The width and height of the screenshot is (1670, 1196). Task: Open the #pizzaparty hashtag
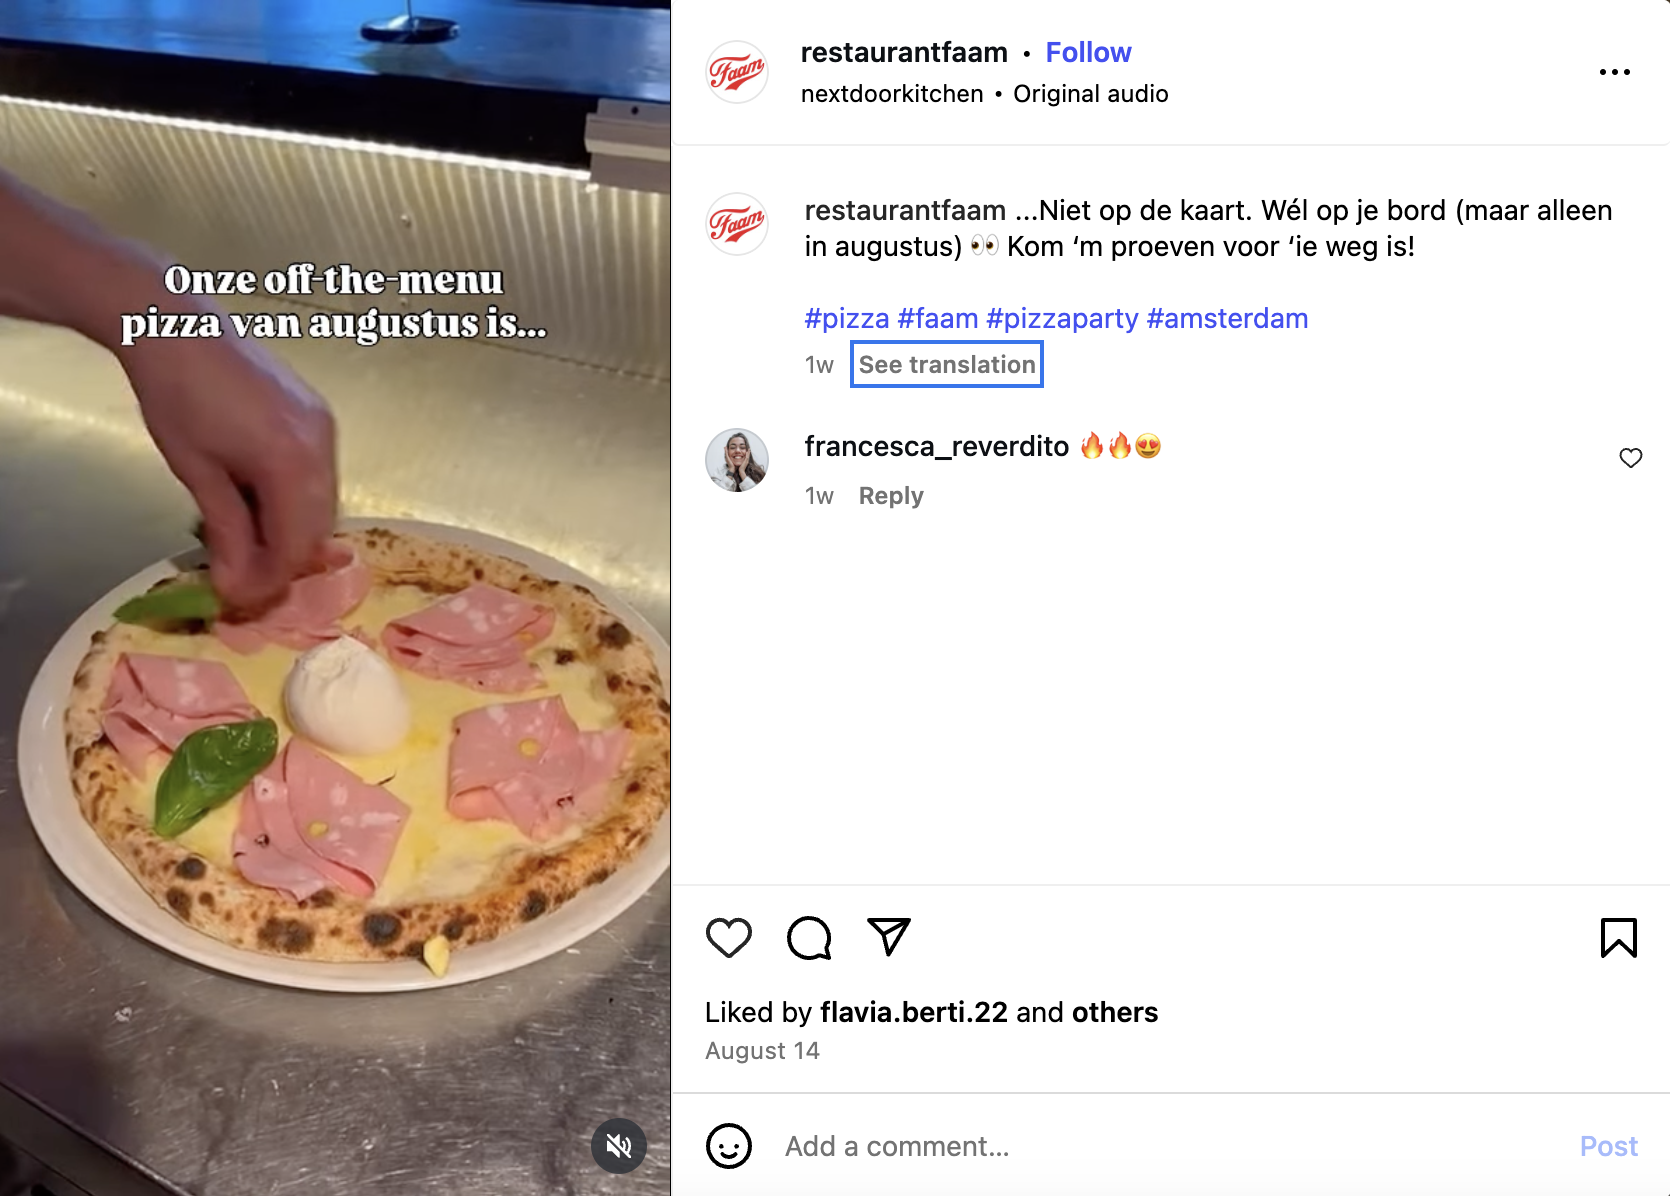click(1062, 318)
